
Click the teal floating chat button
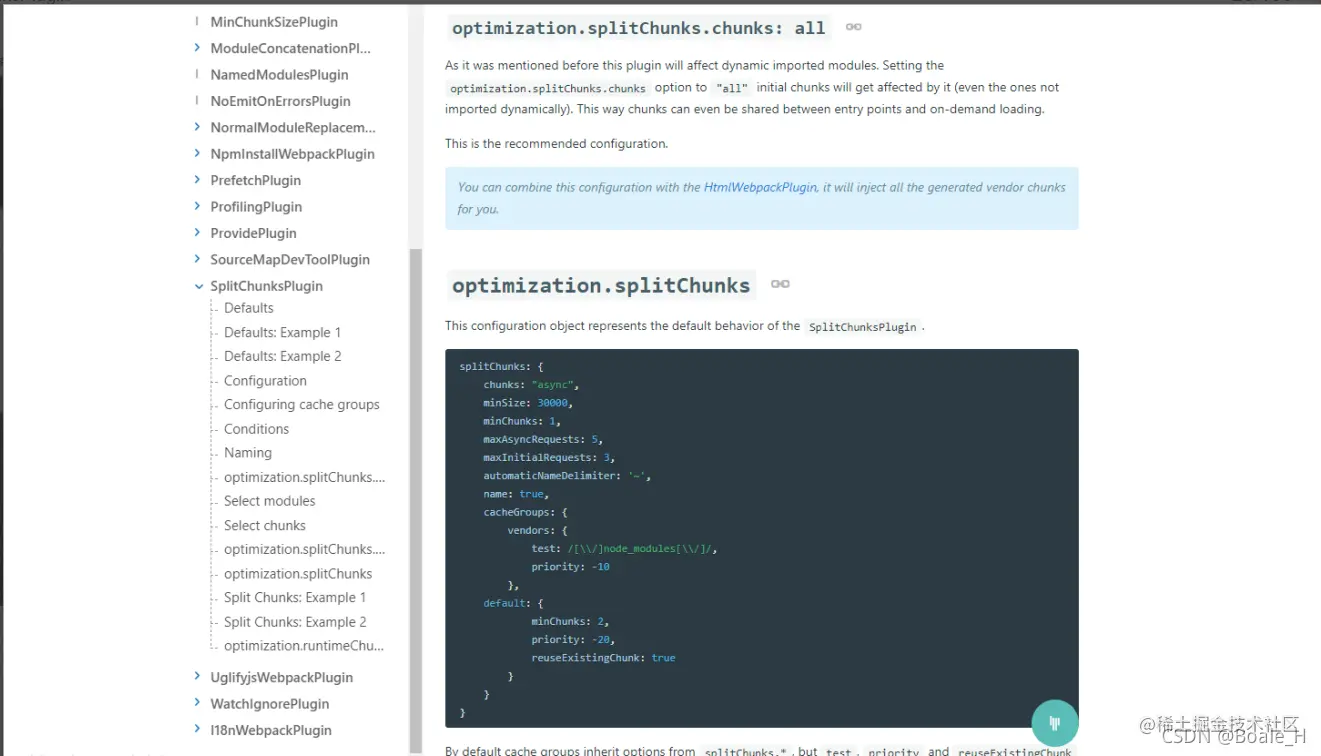pyautogui.click(x=1054, y=723)
